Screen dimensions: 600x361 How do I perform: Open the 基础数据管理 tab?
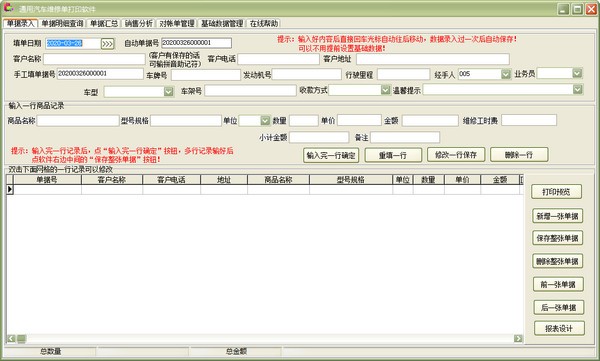point(222,23)
